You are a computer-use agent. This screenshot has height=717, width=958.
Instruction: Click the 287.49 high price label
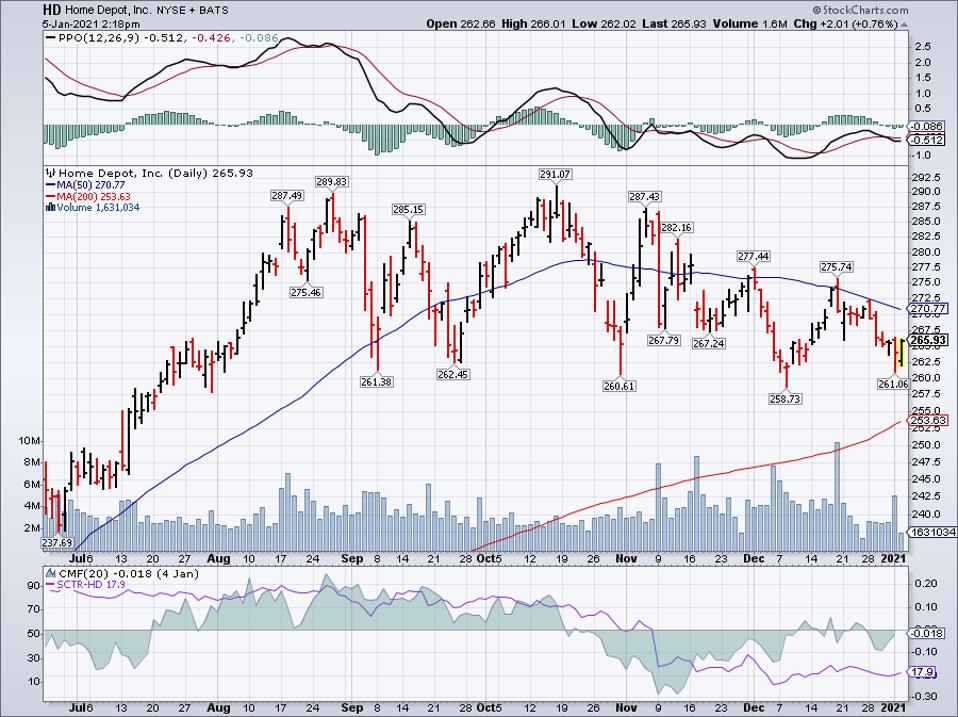click(287, 195)
